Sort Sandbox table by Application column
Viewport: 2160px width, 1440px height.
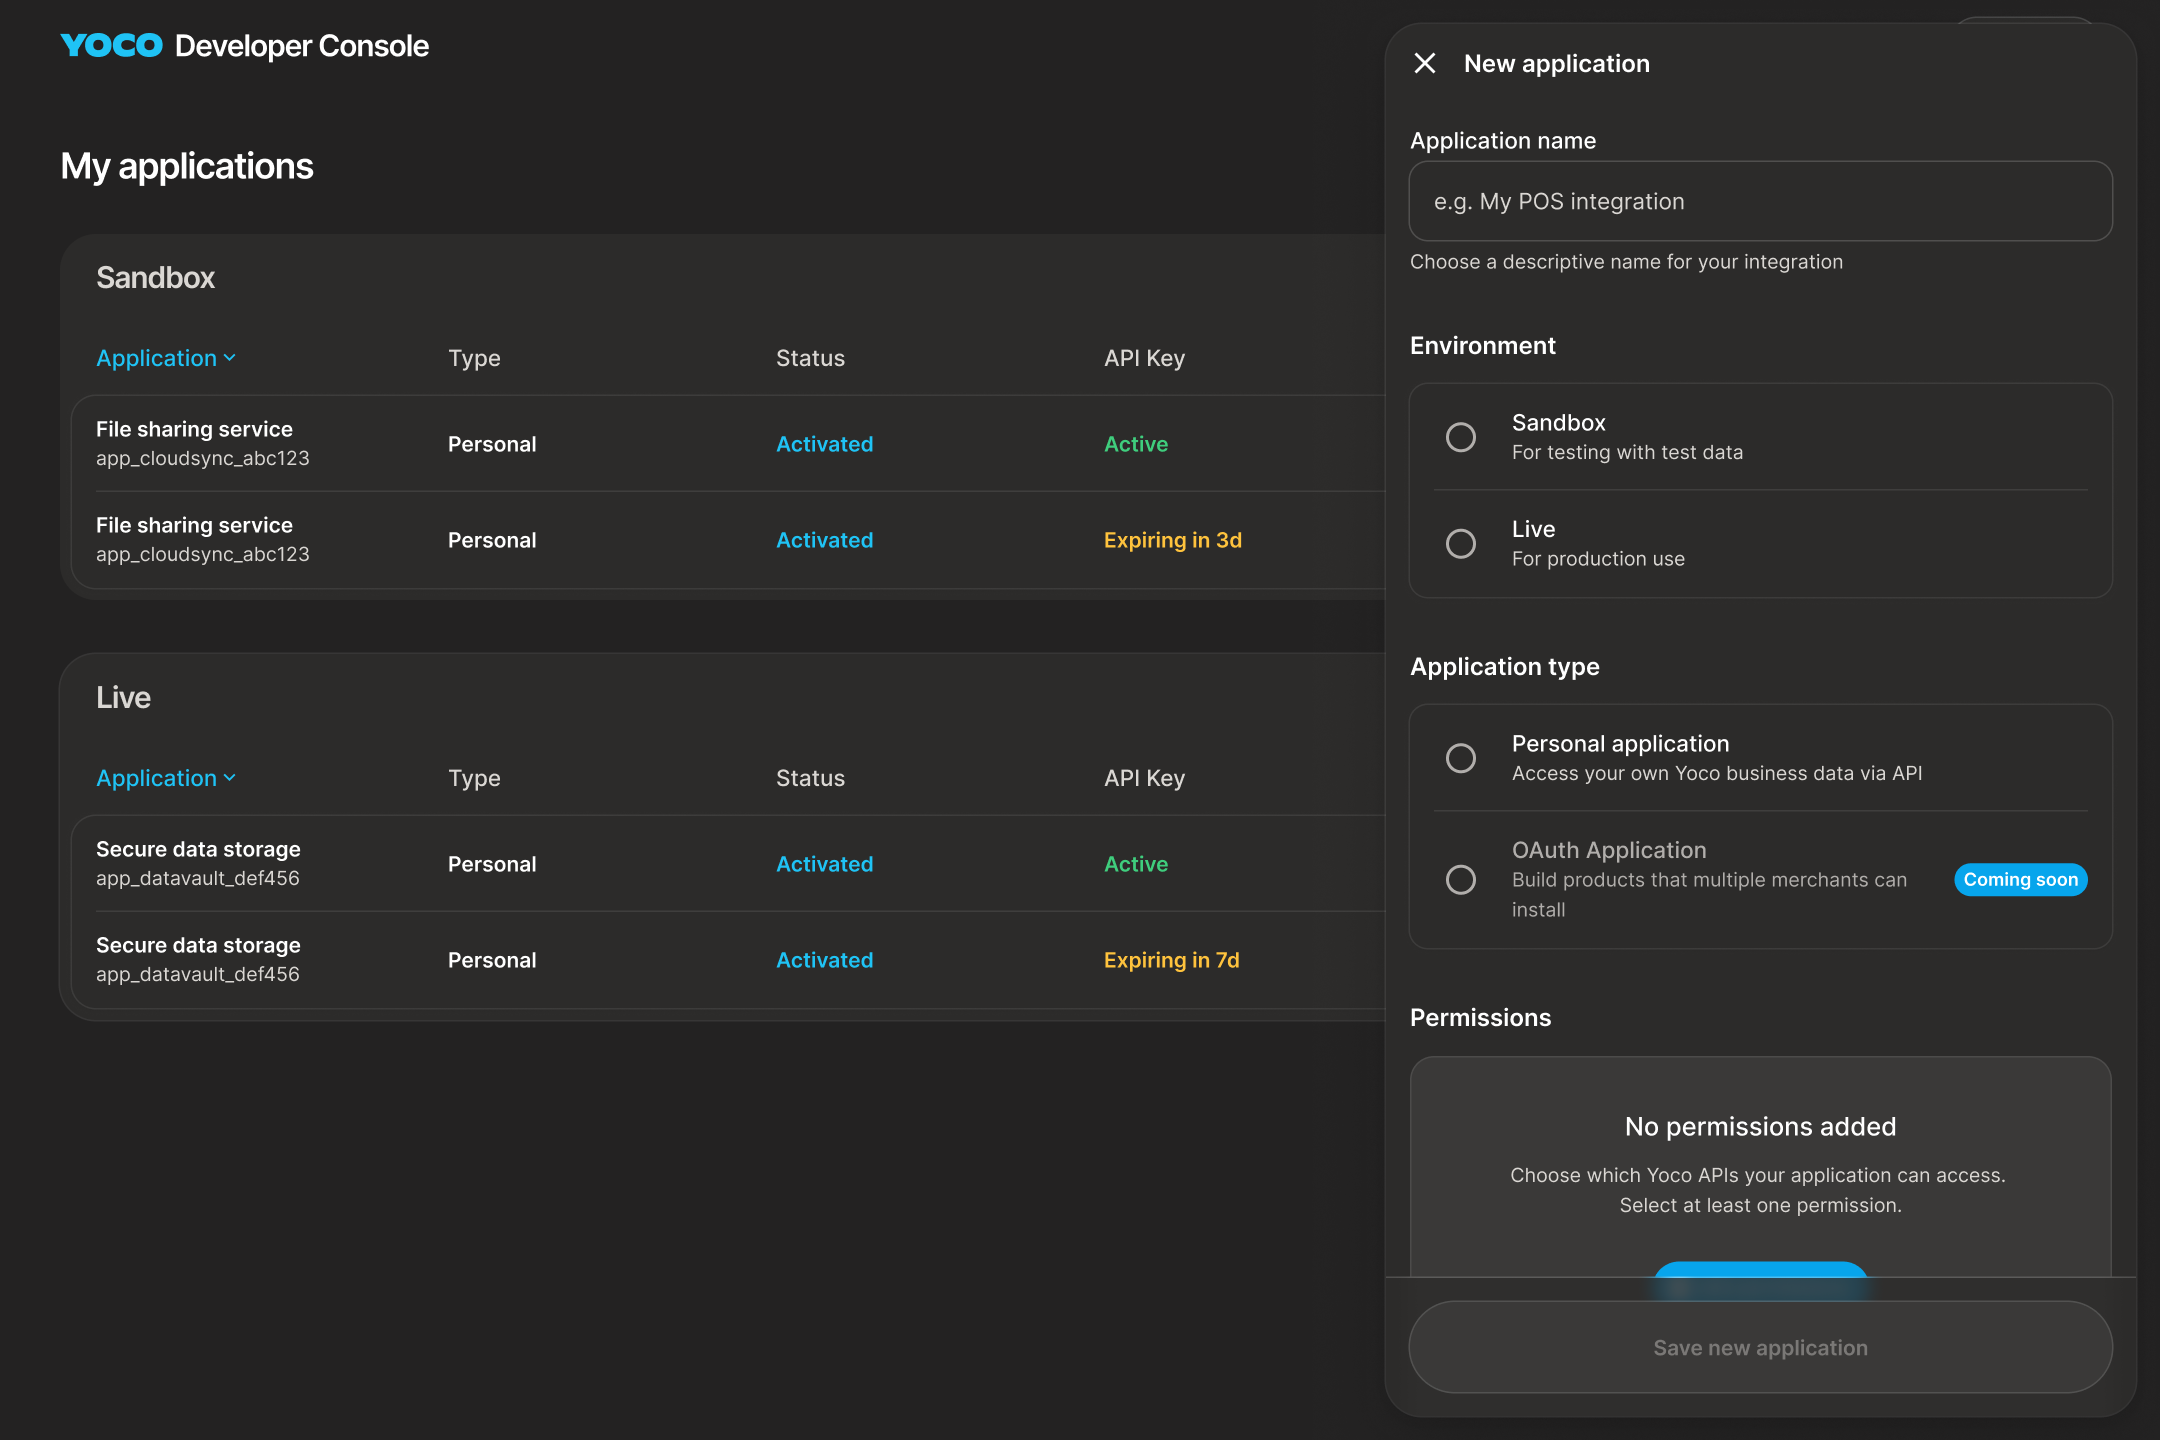[166, 358]
